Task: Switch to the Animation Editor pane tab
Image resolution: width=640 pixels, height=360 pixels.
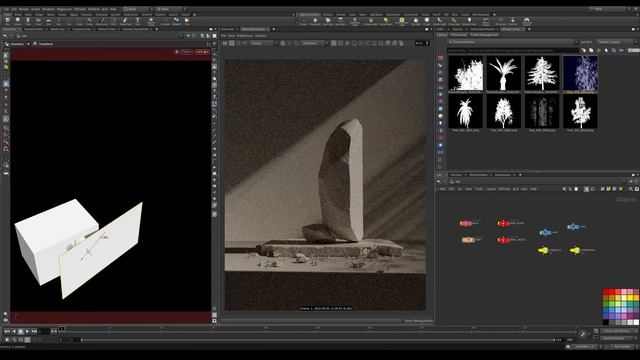Action: pos(33,29)
